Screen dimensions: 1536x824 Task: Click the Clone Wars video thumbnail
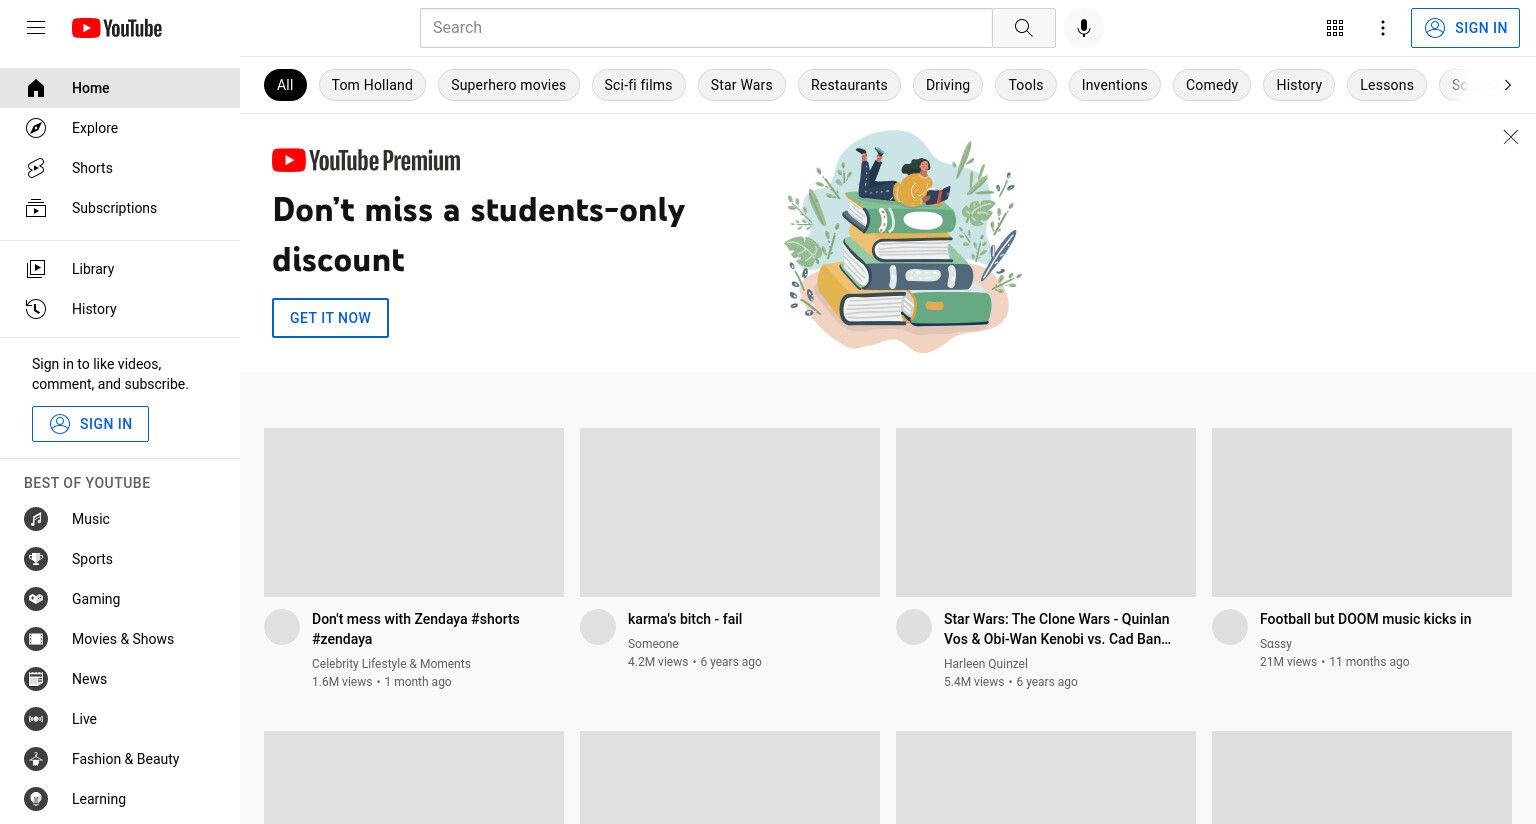1046,512
